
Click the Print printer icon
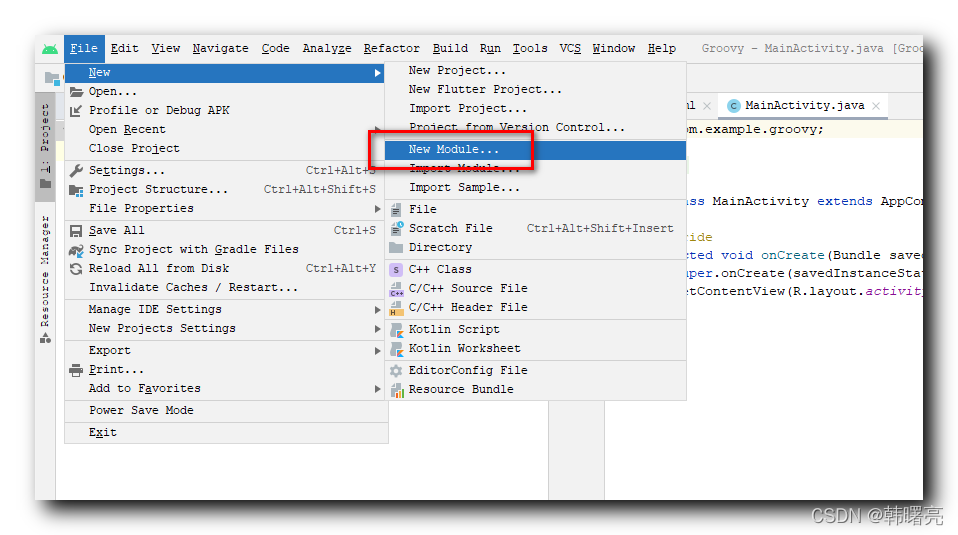click(76, 370)
